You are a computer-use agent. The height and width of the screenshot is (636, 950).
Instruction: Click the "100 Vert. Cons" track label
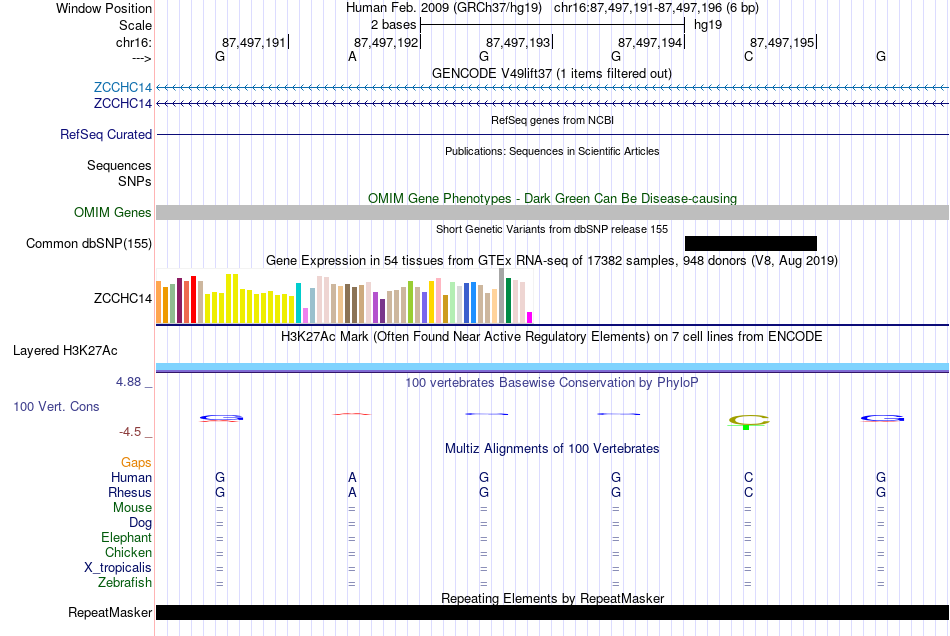point(56,406)
